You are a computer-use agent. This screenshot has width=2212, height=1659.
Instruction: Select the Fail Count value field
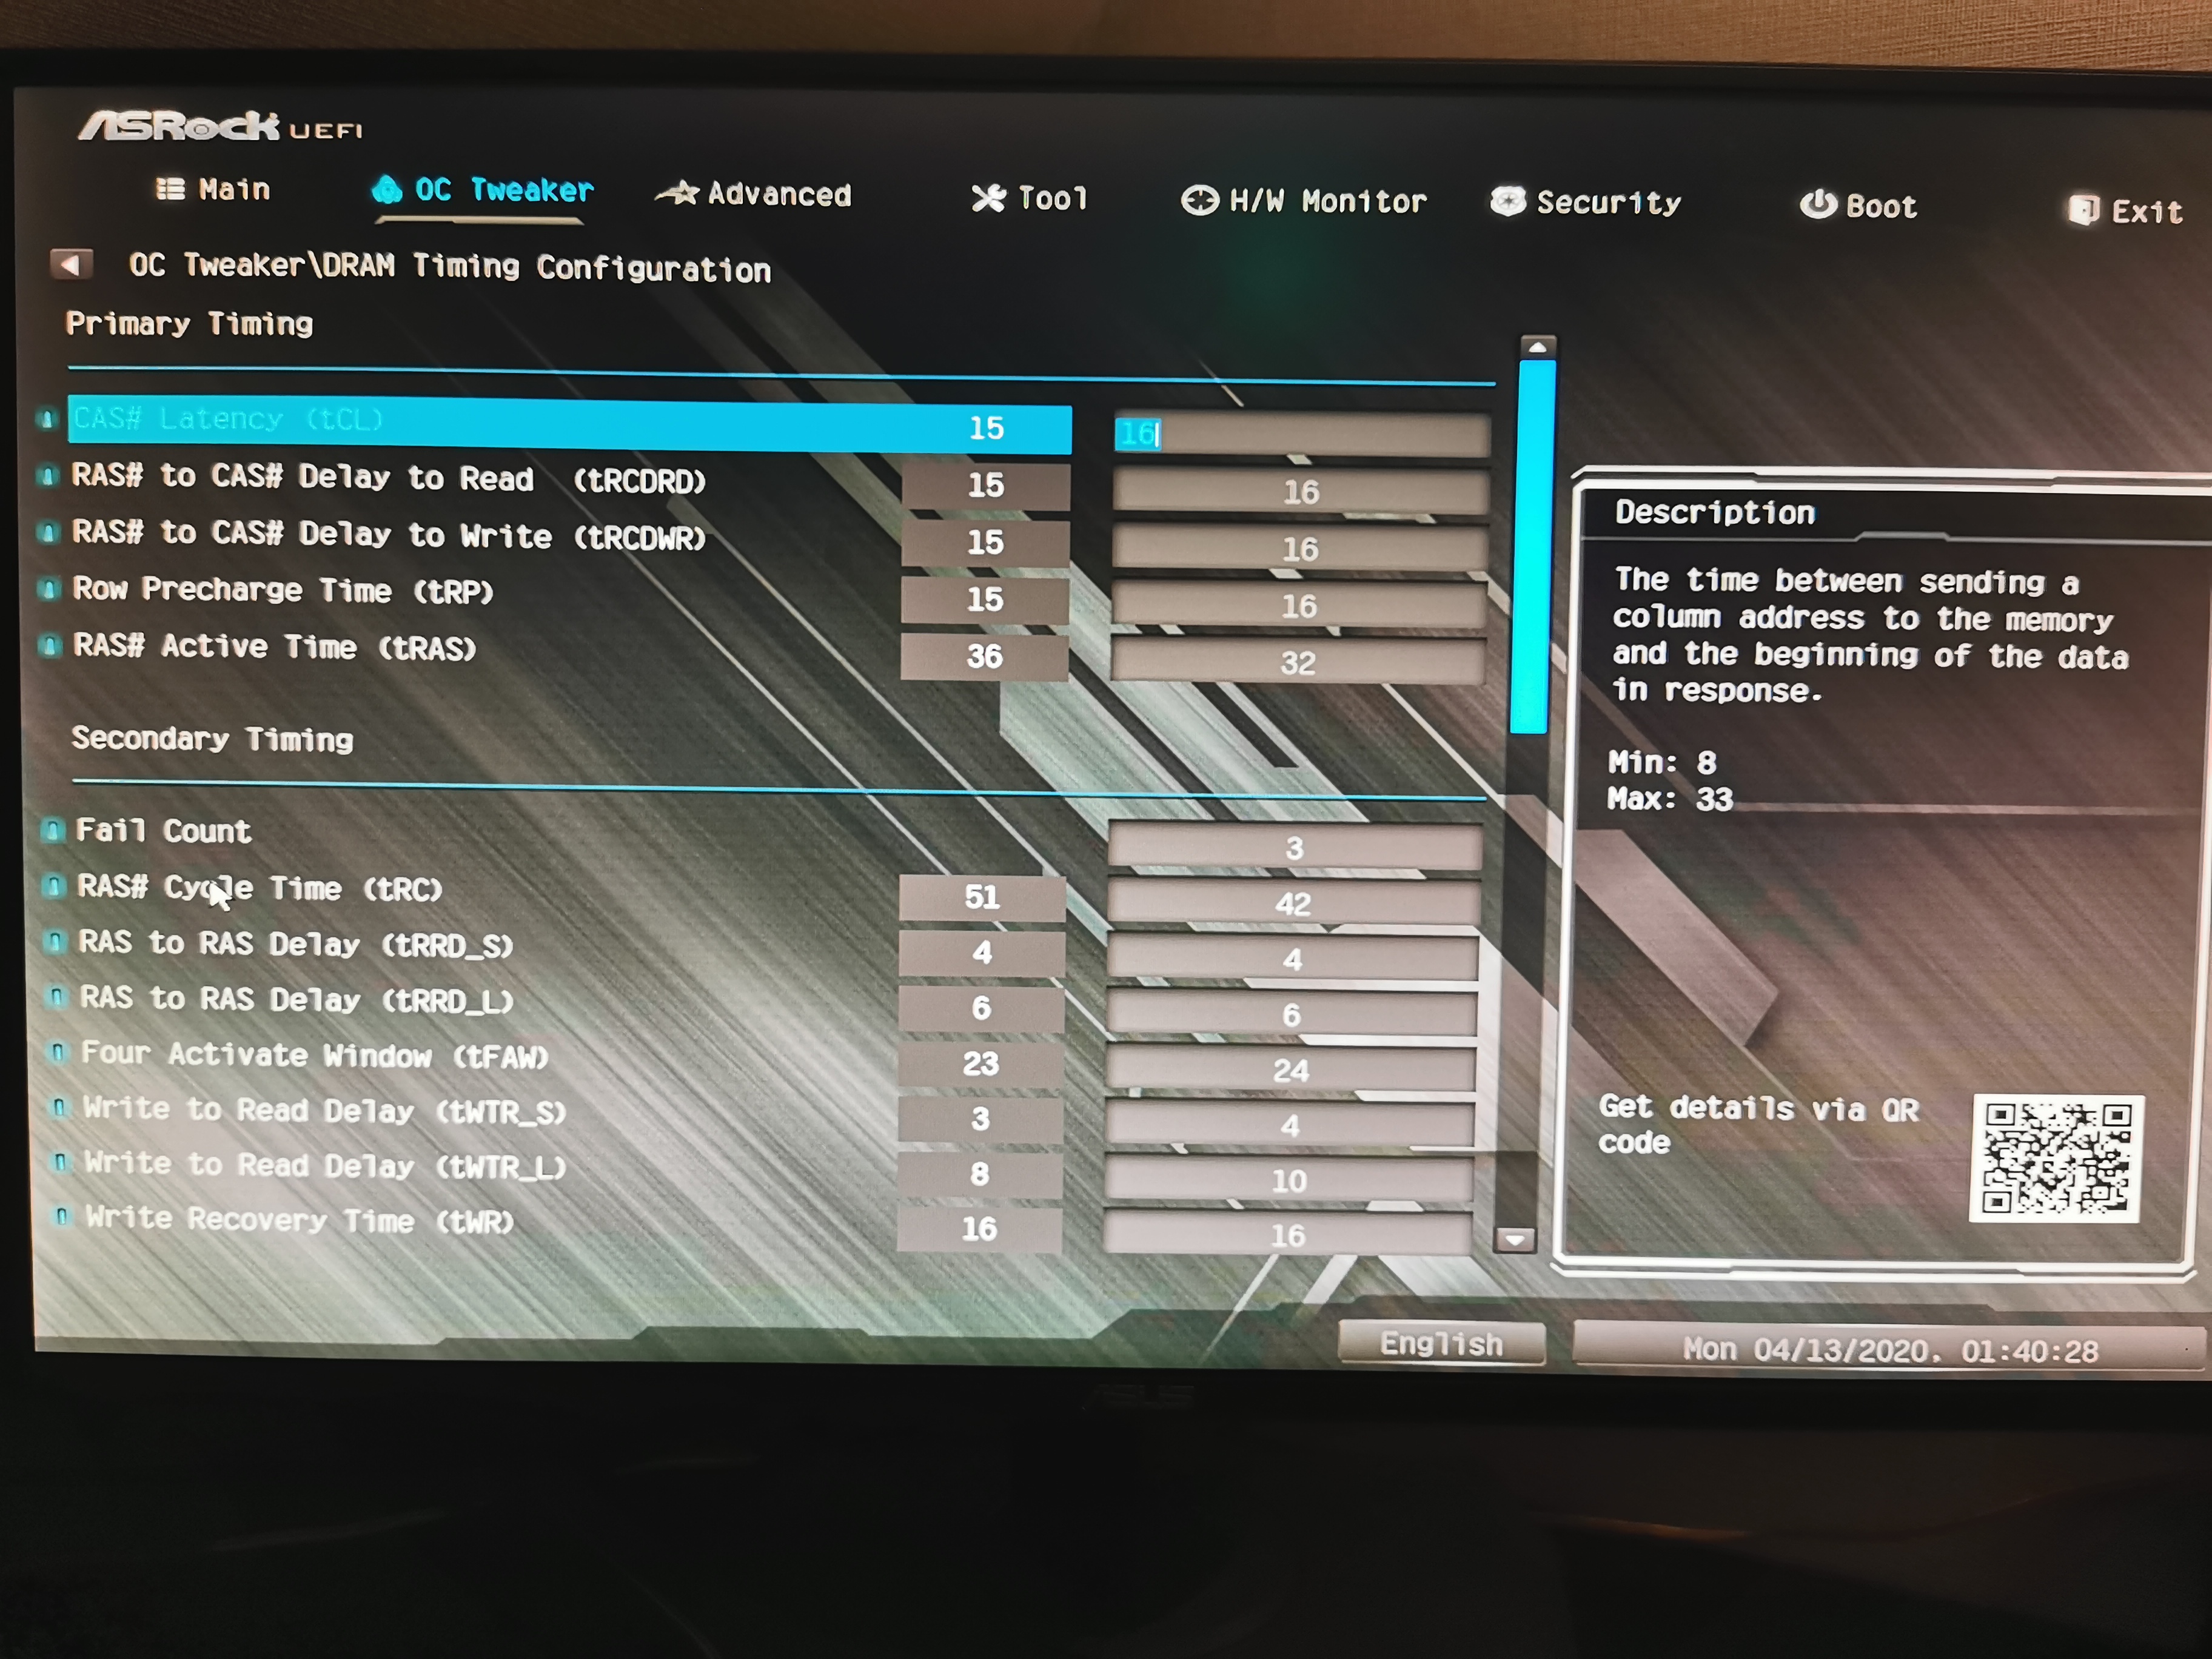(1294, 848)
